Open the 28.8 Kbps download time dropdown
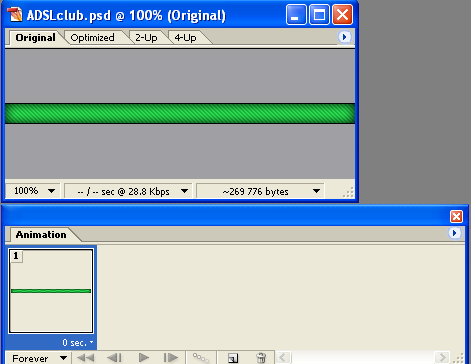The height and width of the screenshot is (364, 471). tap(128, 191)
